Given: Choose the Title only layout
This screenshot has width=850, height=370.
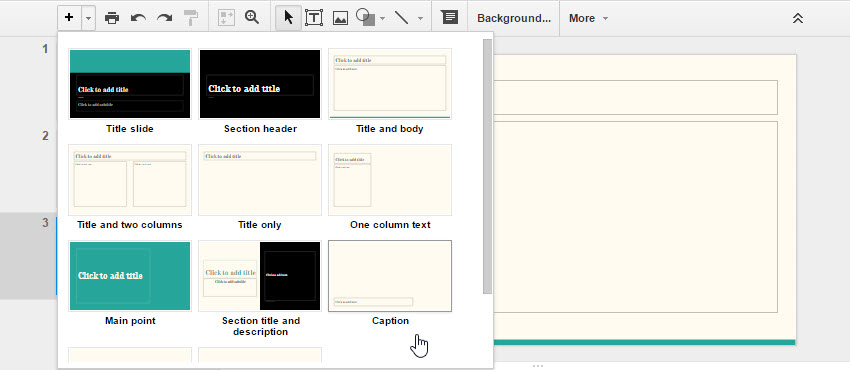Looking at the screenshot, I should tap(260, 180).
